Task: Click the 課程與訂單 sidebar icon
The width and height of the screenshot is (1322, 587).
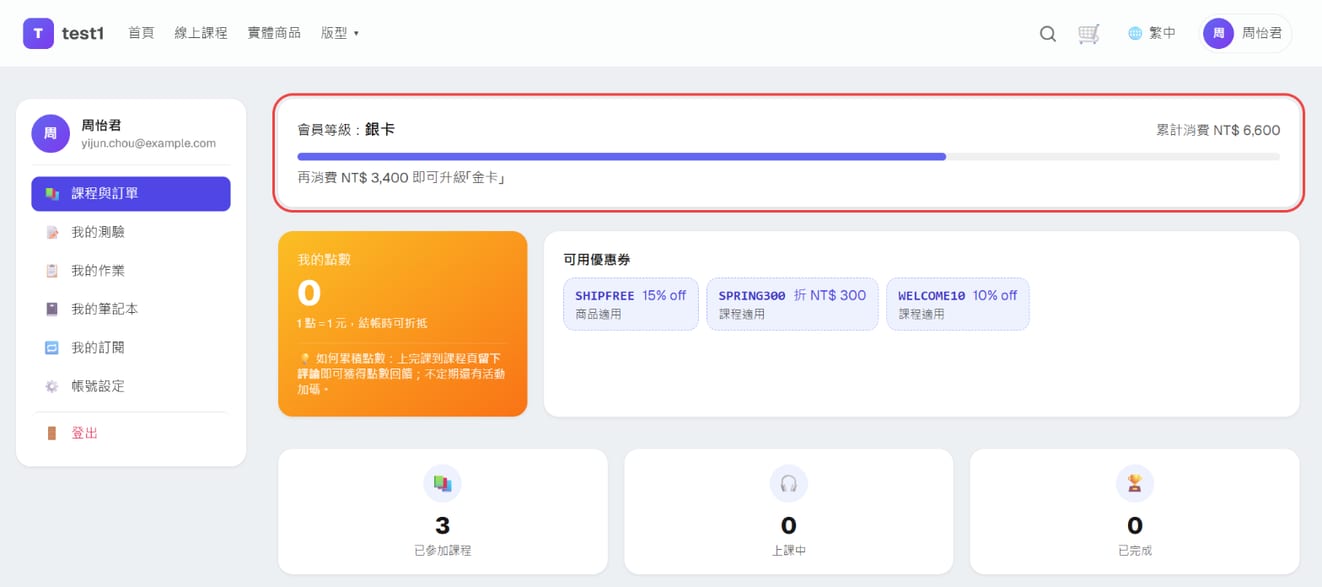Action: pyautogui.click(x=52, y=194)
